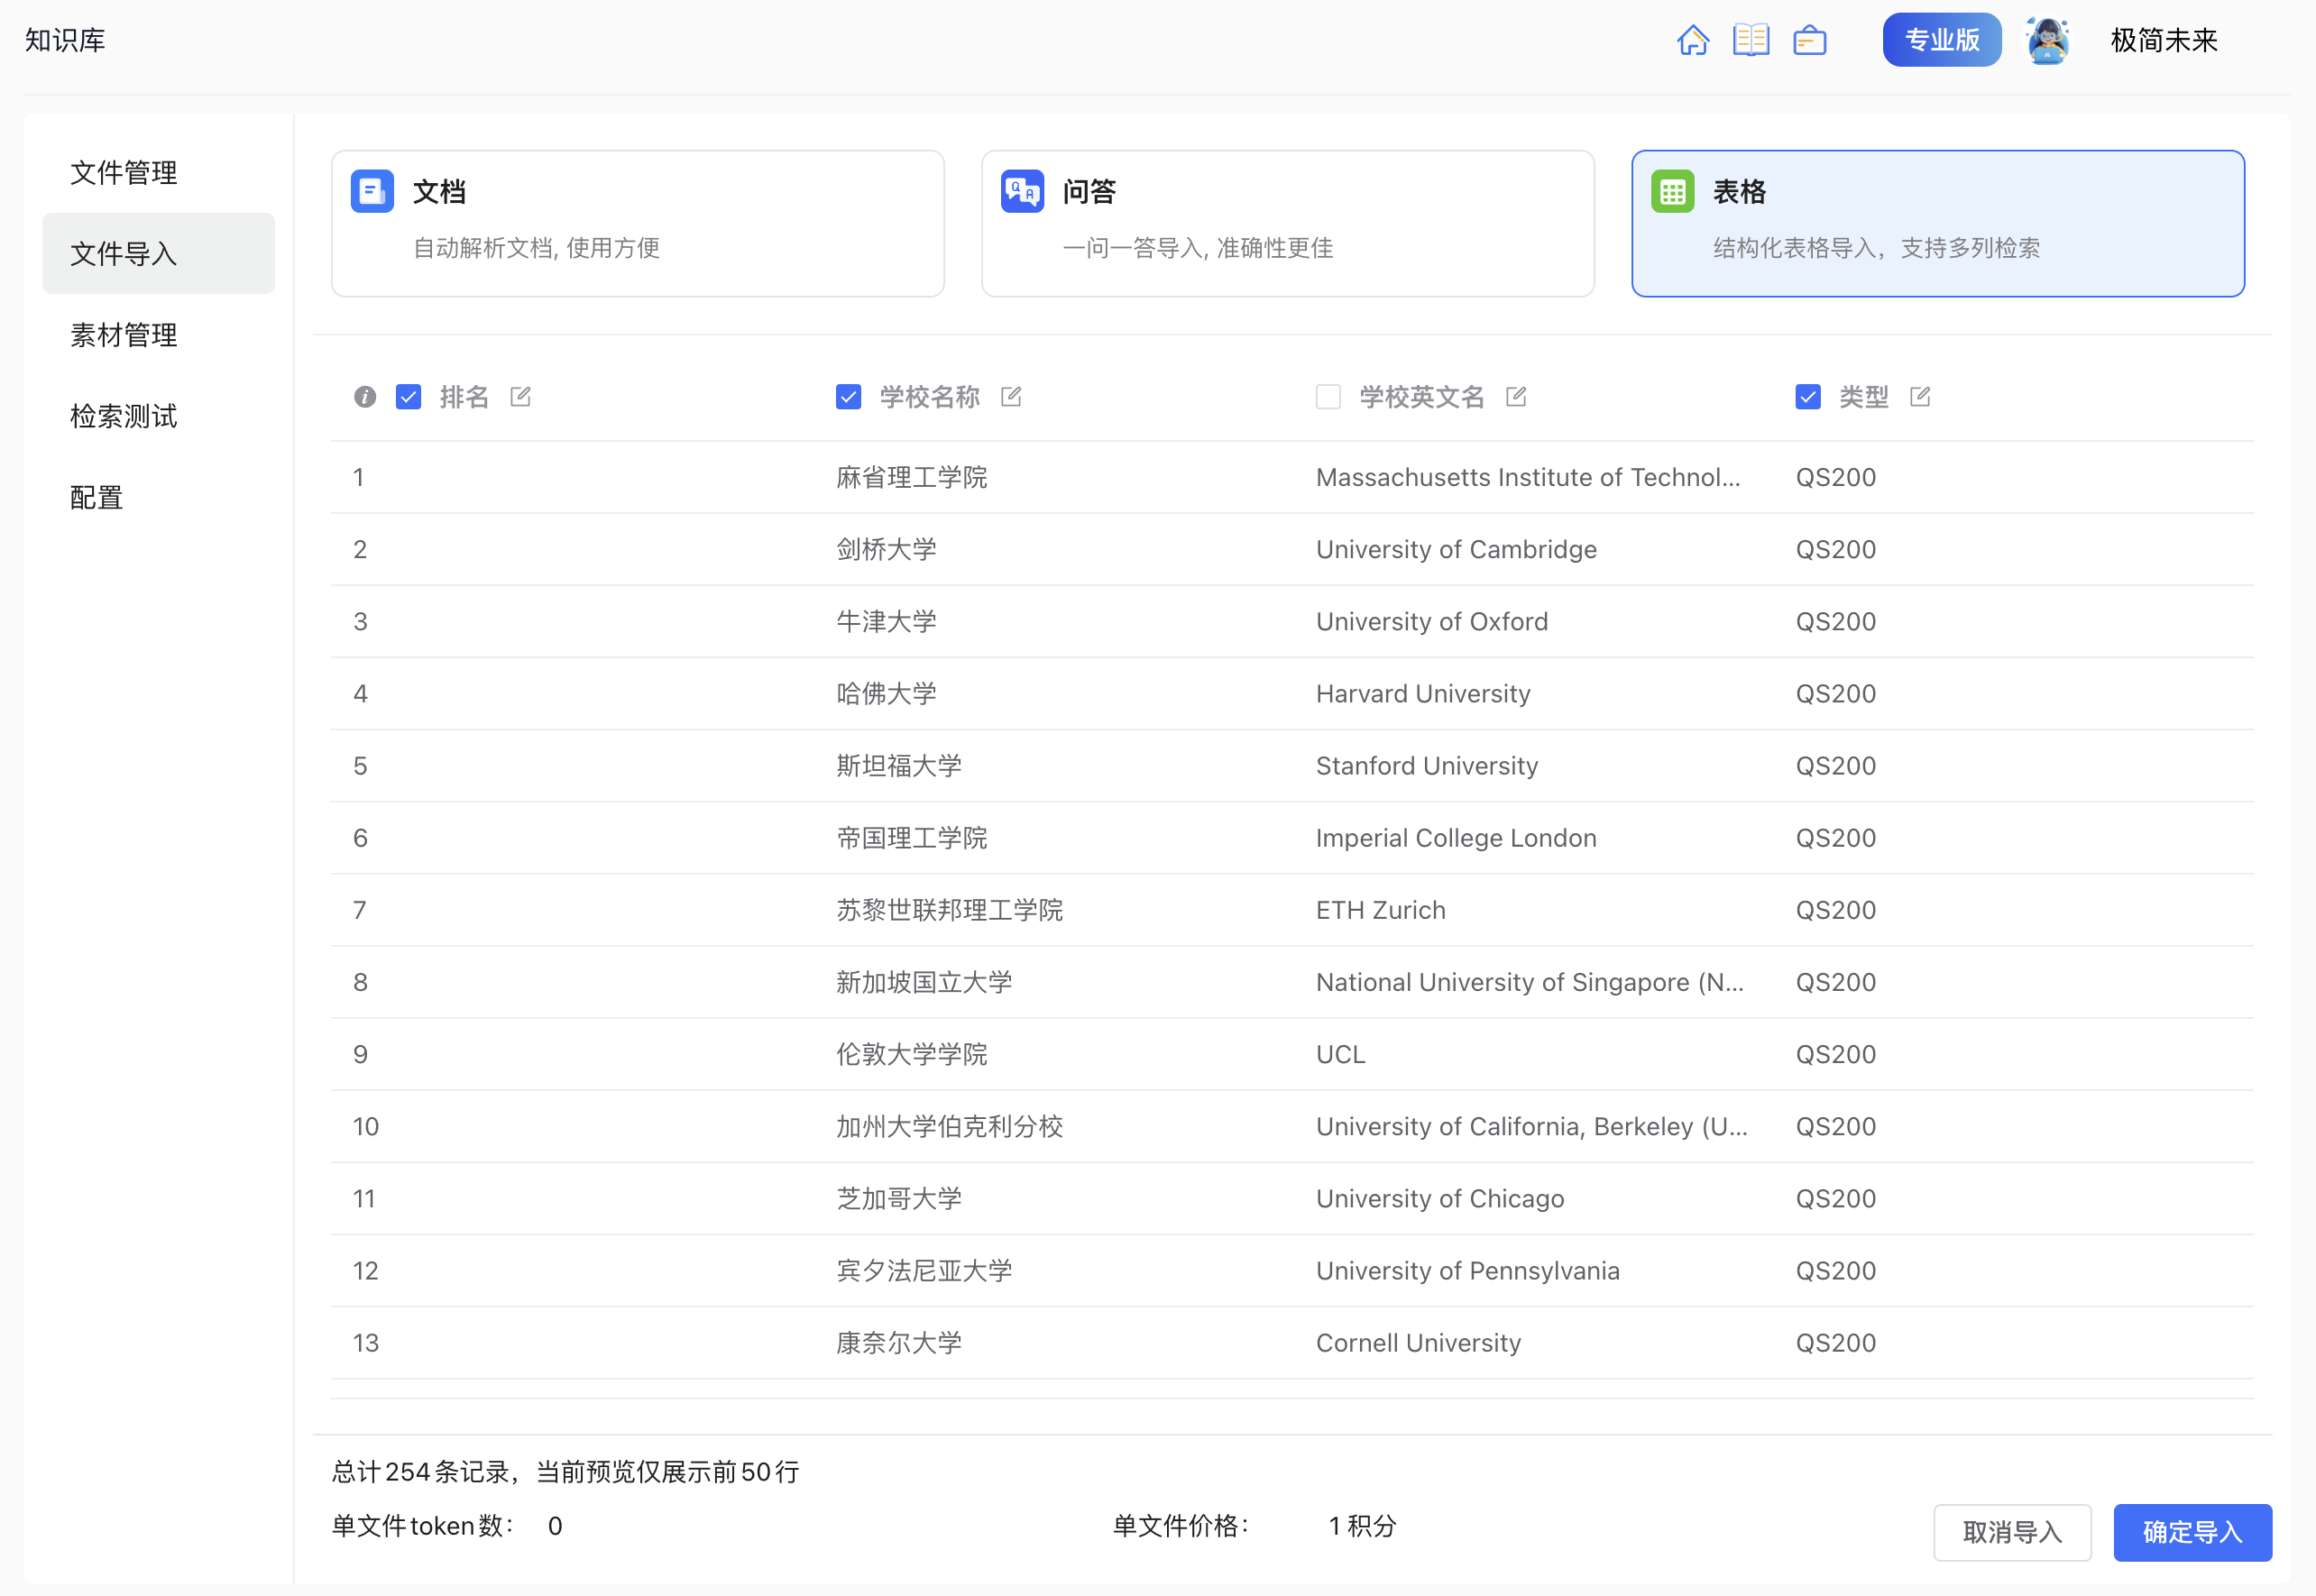
Task: Click the info icon beside 排名
Action: click(365, 397)
